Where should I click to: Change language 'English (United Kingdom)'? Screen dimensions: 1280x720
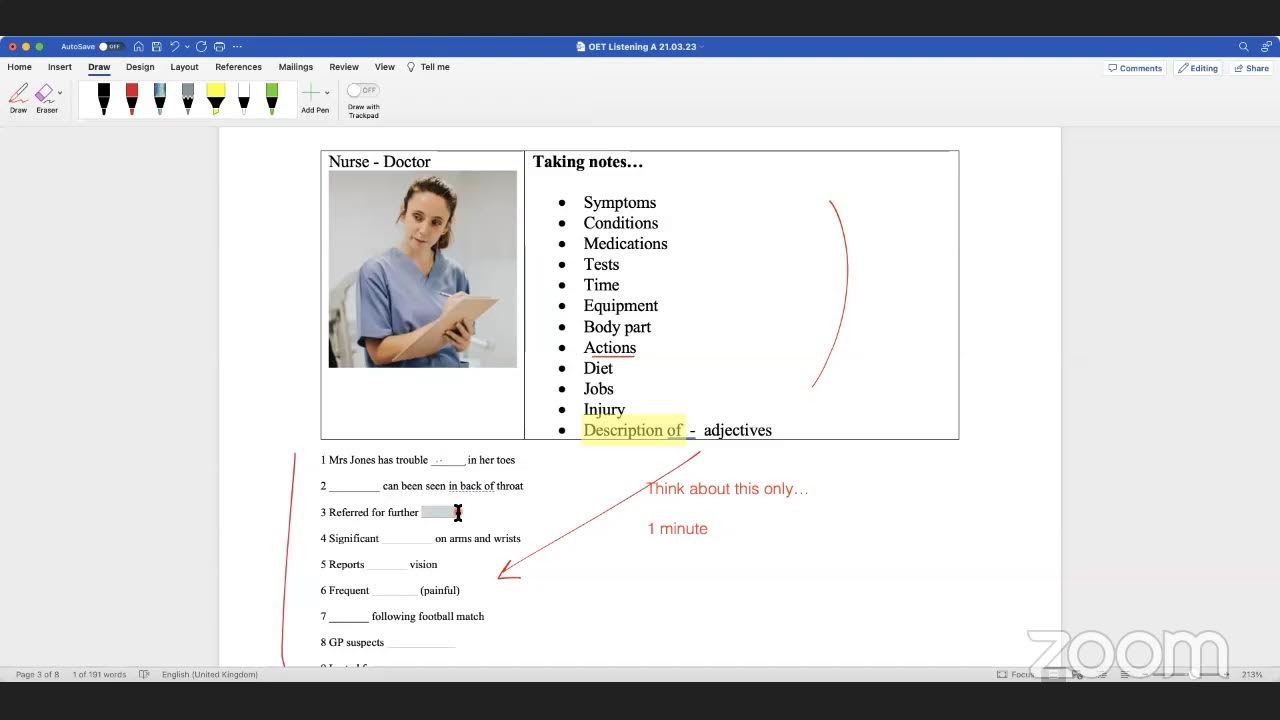coord(210,675)
